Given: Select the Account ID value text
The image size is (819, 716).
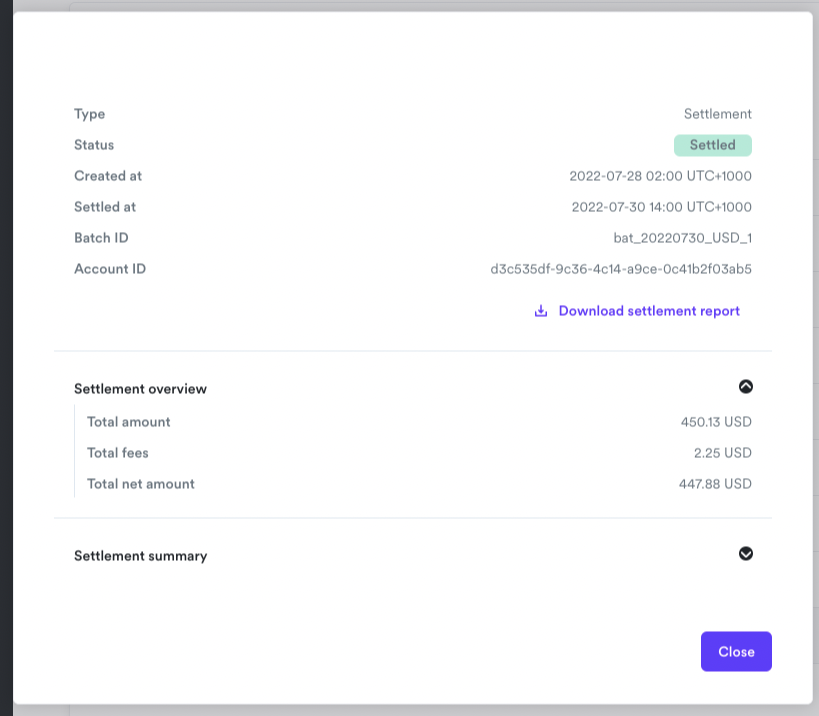Looking at the screenshot, I should click(x=620, y=269).
